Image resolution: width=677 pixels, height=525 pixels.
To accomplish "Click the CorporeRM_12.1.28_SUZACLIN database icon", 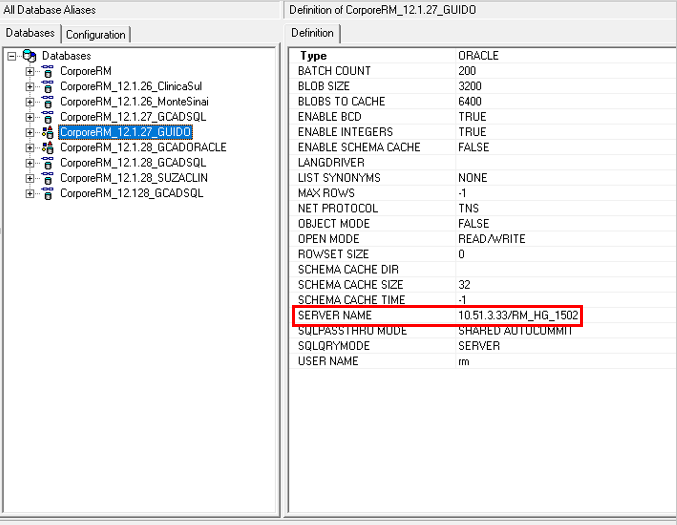I will click(47, 178).
